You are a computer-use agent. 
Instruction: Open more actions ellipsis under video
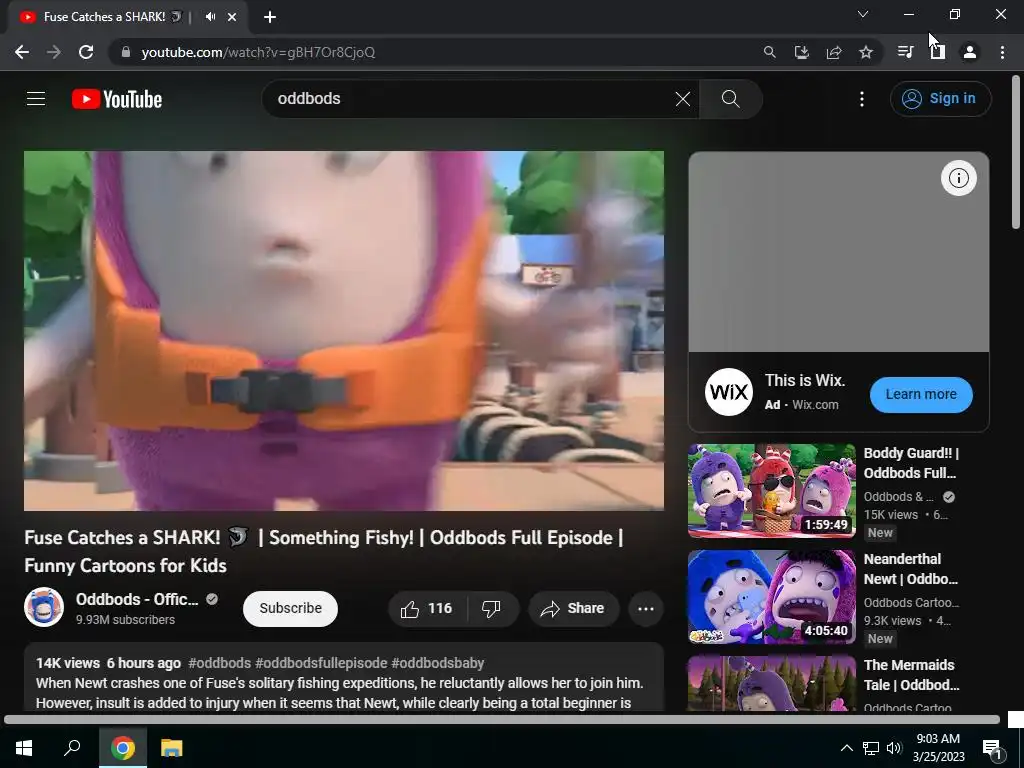pyautogui.click(x=646, y=609)
